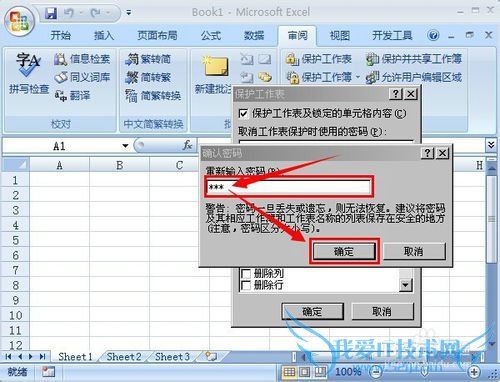Undo last action in quick access toolbar

point(69,13)
